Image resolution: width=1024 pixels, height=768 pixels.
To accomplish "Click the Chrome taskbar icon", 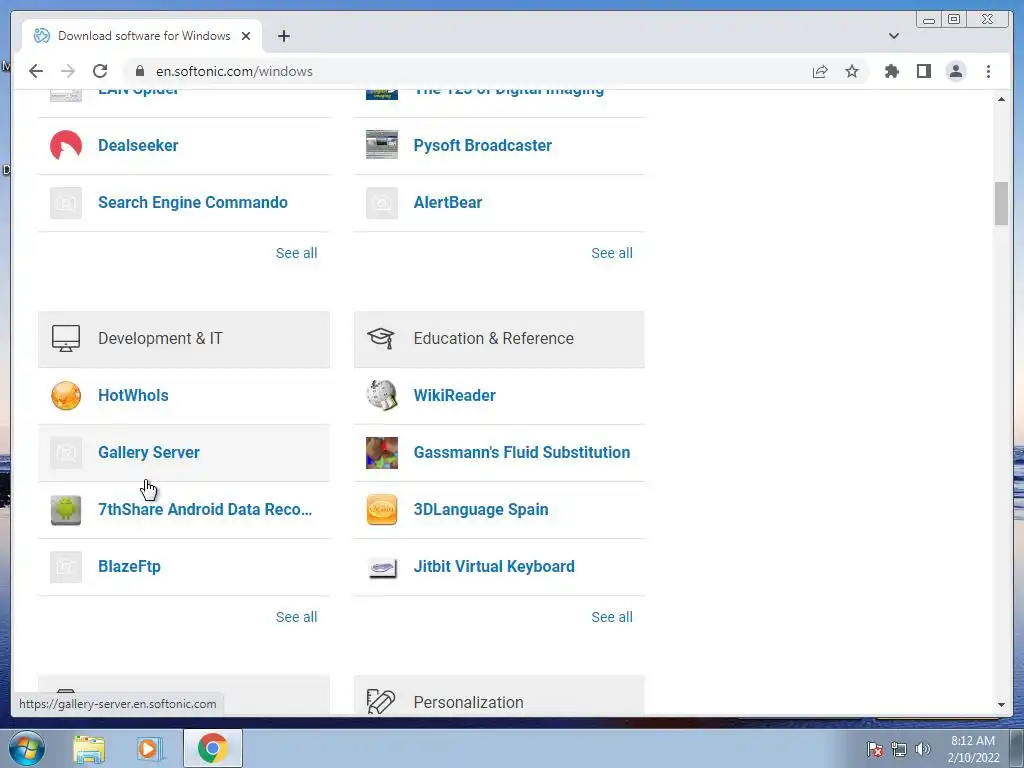I will point(213,748).
